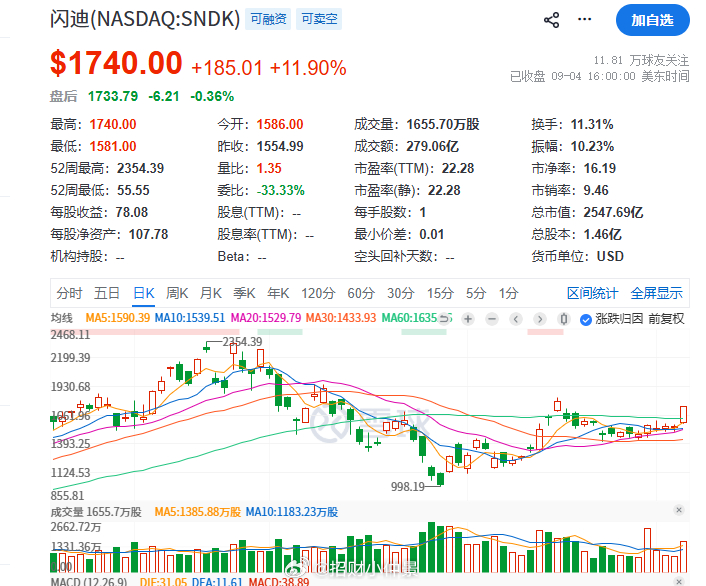Click the MA10:1539.51 moving average label
706x586 pixels.
pos(190,318)
